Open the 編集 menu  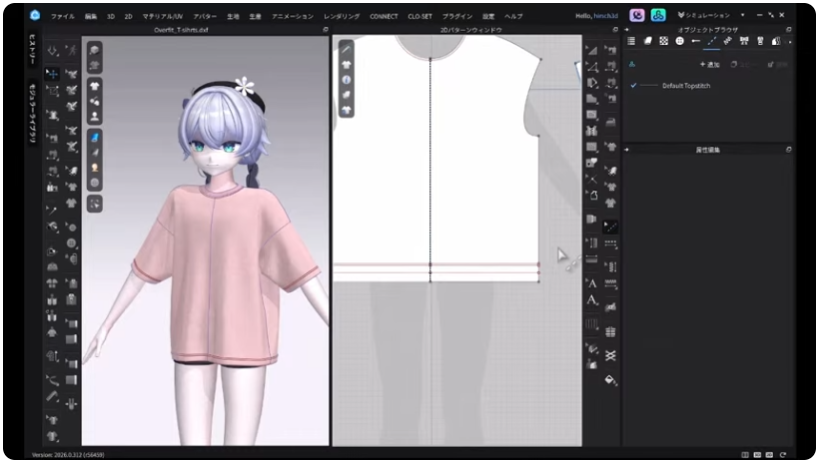(91, 17)
